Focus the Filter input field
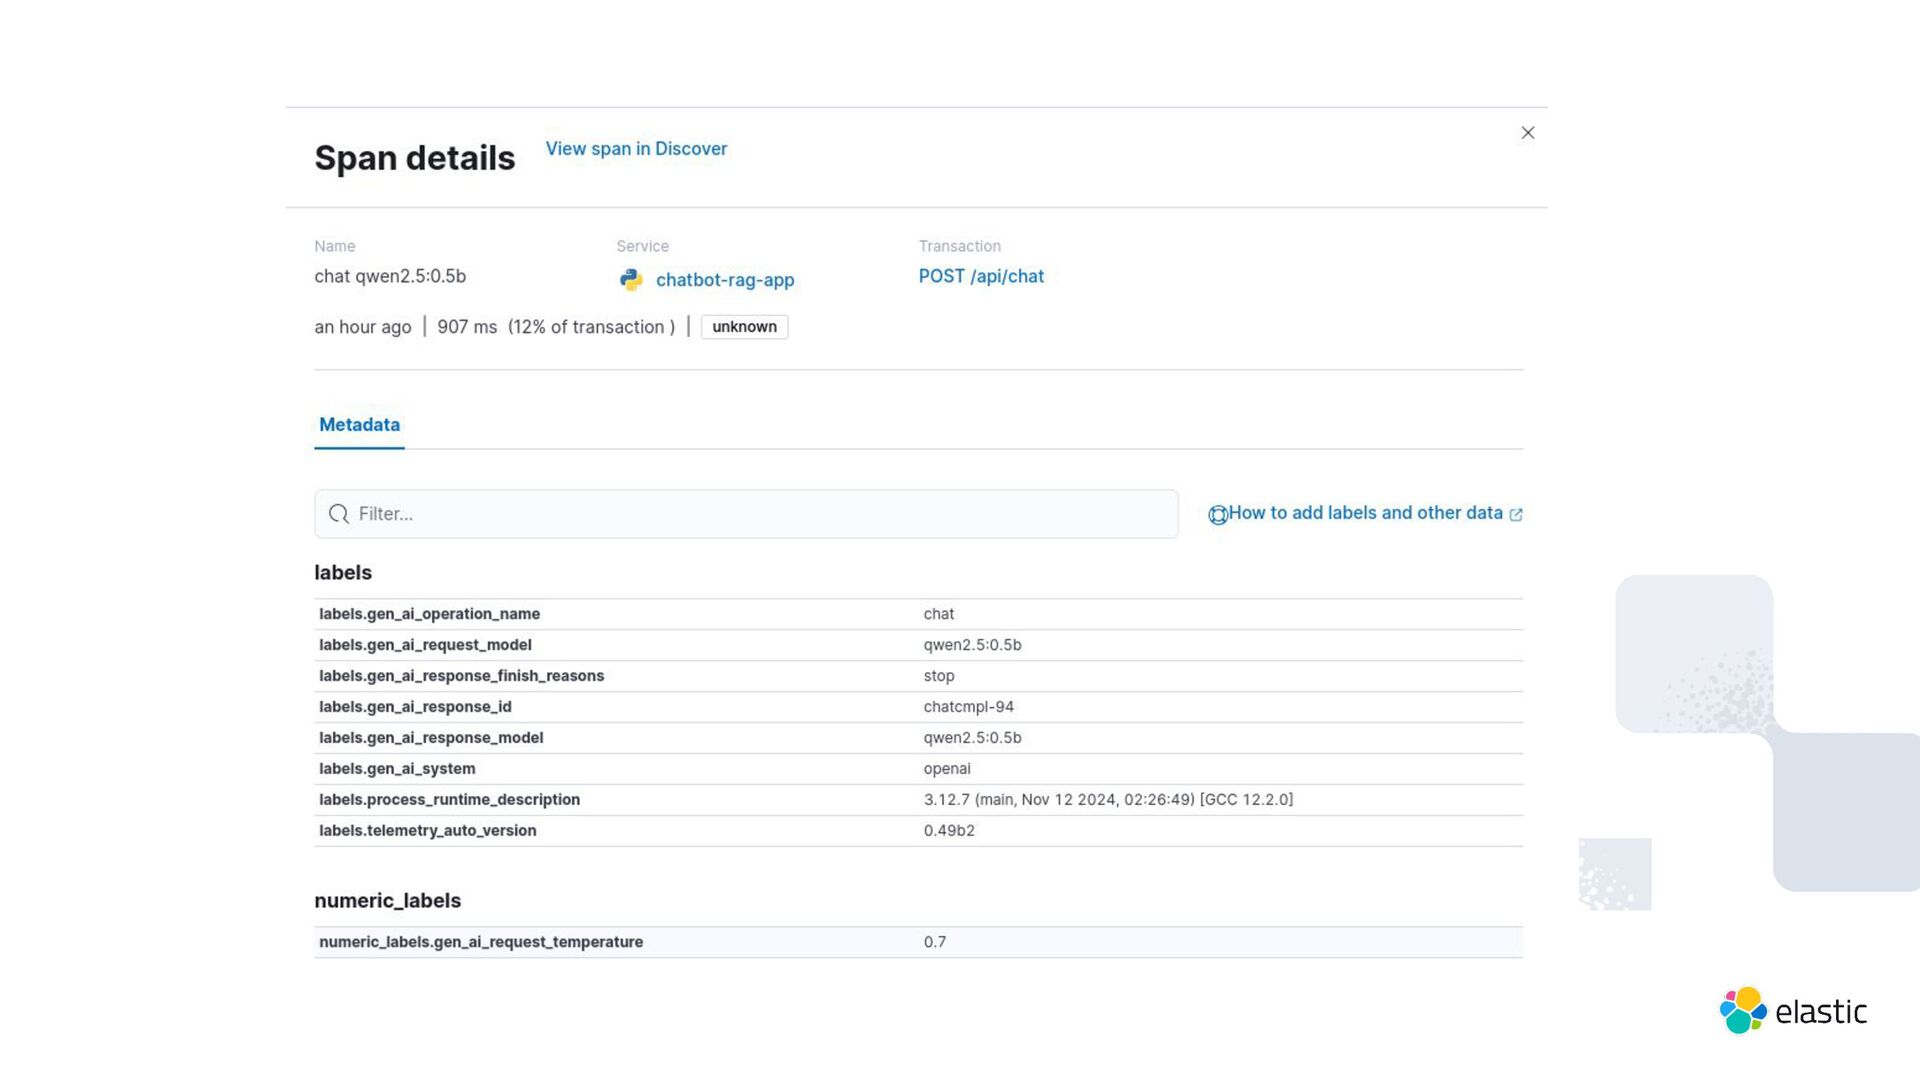Image resolution: width=1920 pixels, height=1080 pixels. pos(760,514)
